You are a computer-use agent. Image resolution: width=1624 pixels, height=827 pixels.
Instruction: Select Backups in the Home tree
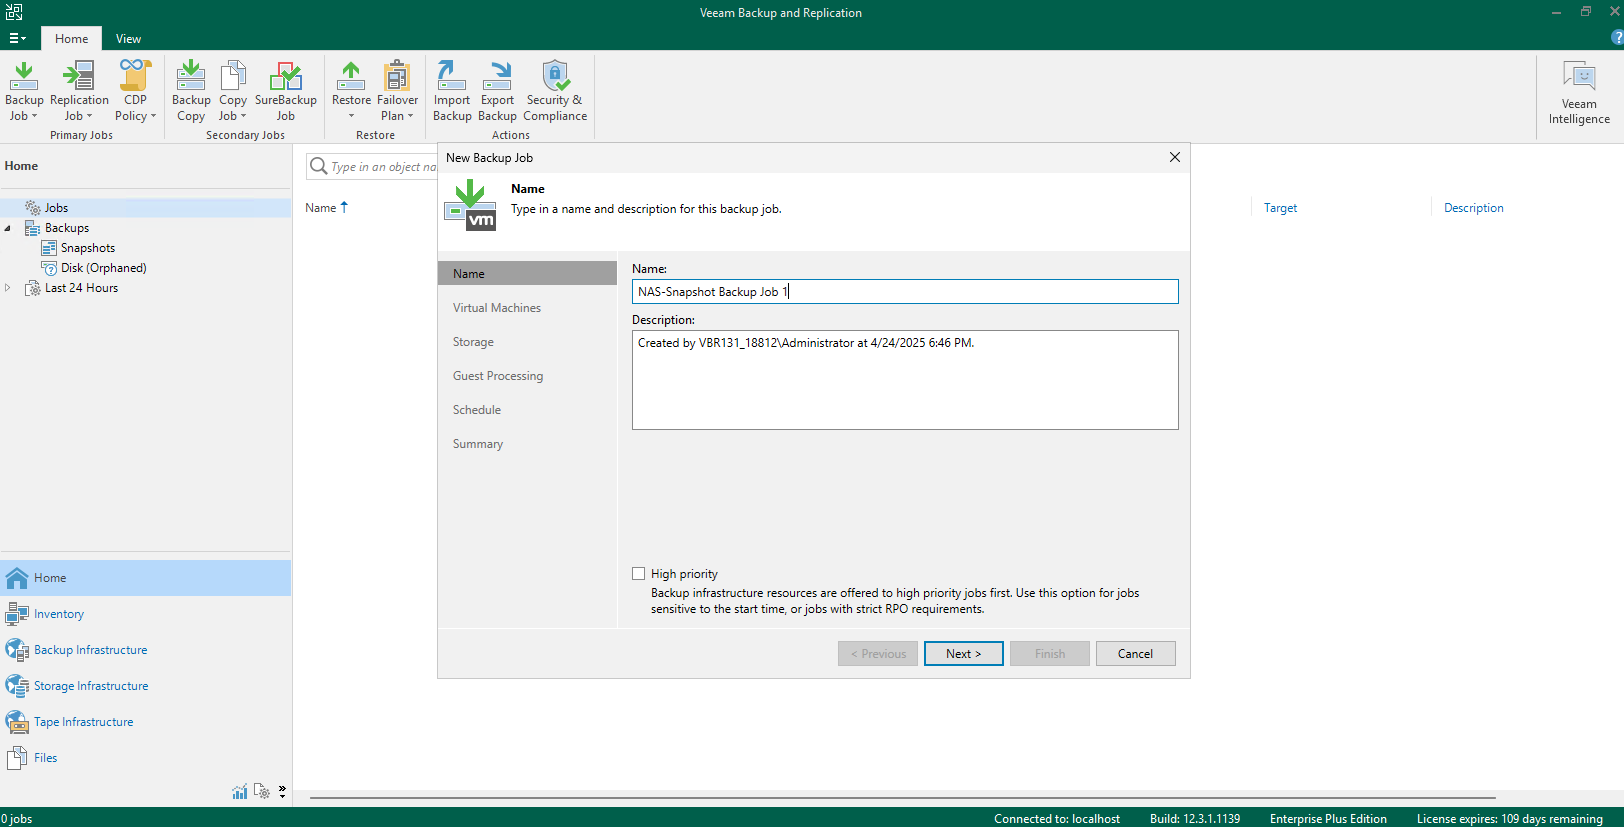click(66, 228)
